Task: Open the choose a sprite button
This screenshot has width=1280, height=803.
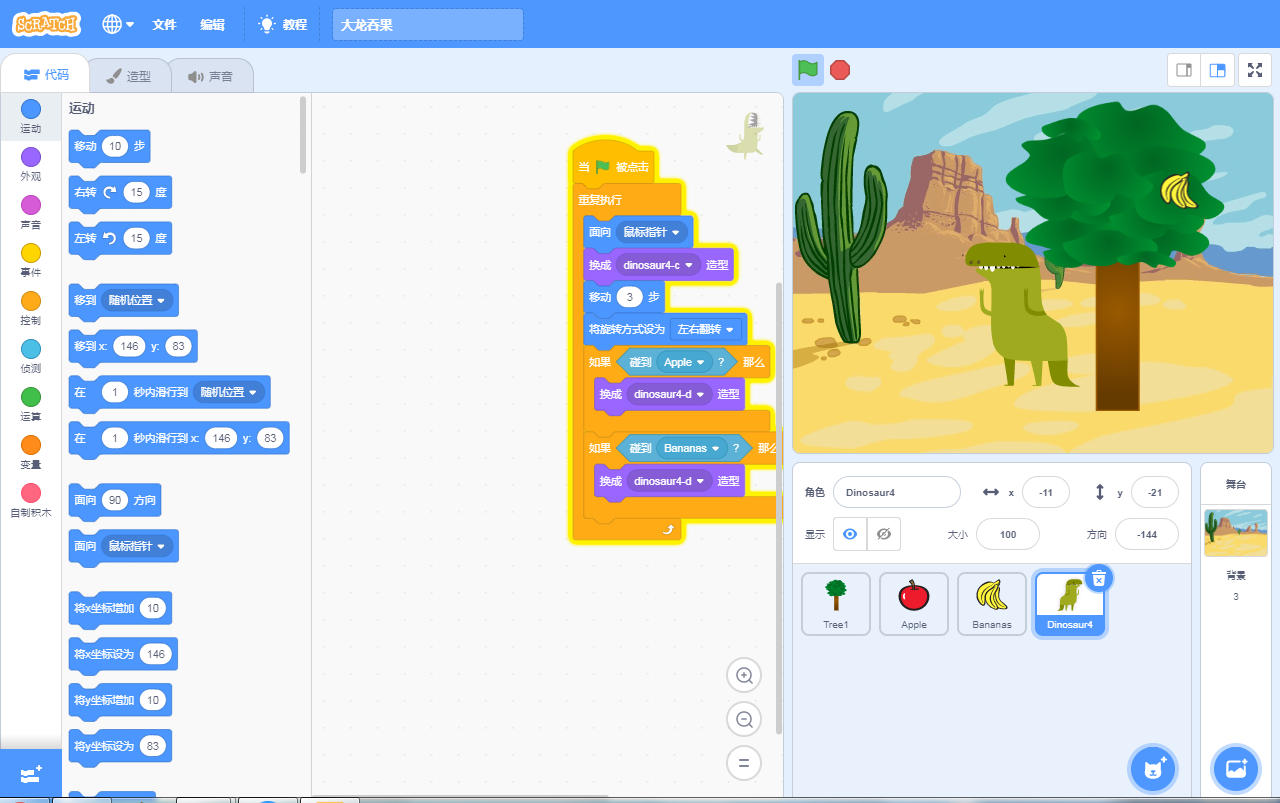Action: tap(1153, 769)
